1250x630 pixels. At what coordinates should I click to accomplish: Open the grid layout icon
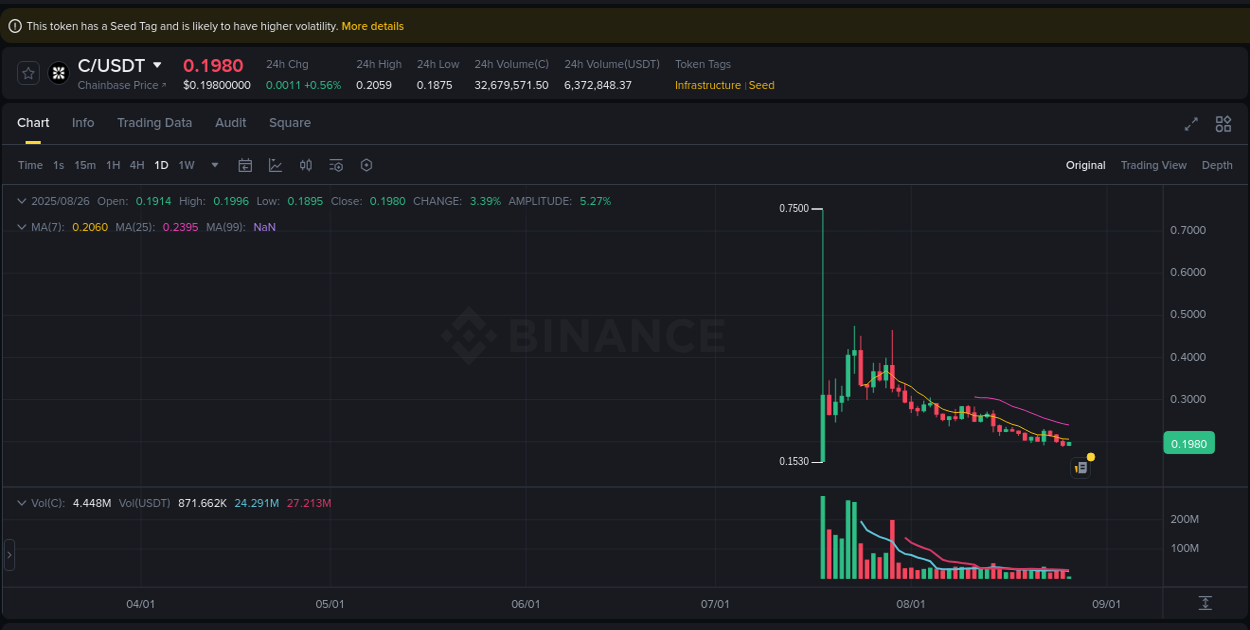click(1223, 124)
